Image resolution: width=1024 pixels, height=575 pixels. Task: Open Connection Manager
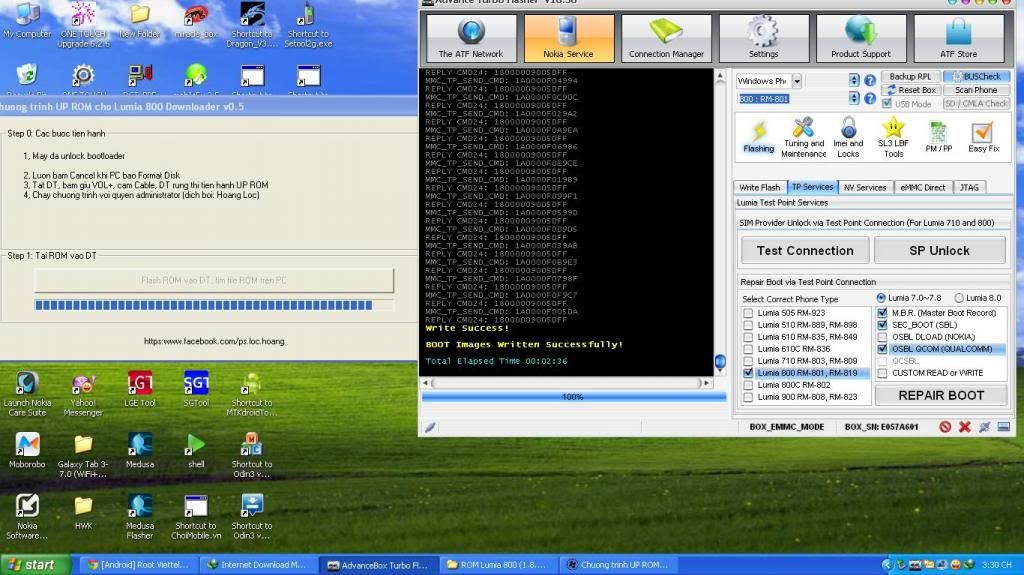coord(666,39)
